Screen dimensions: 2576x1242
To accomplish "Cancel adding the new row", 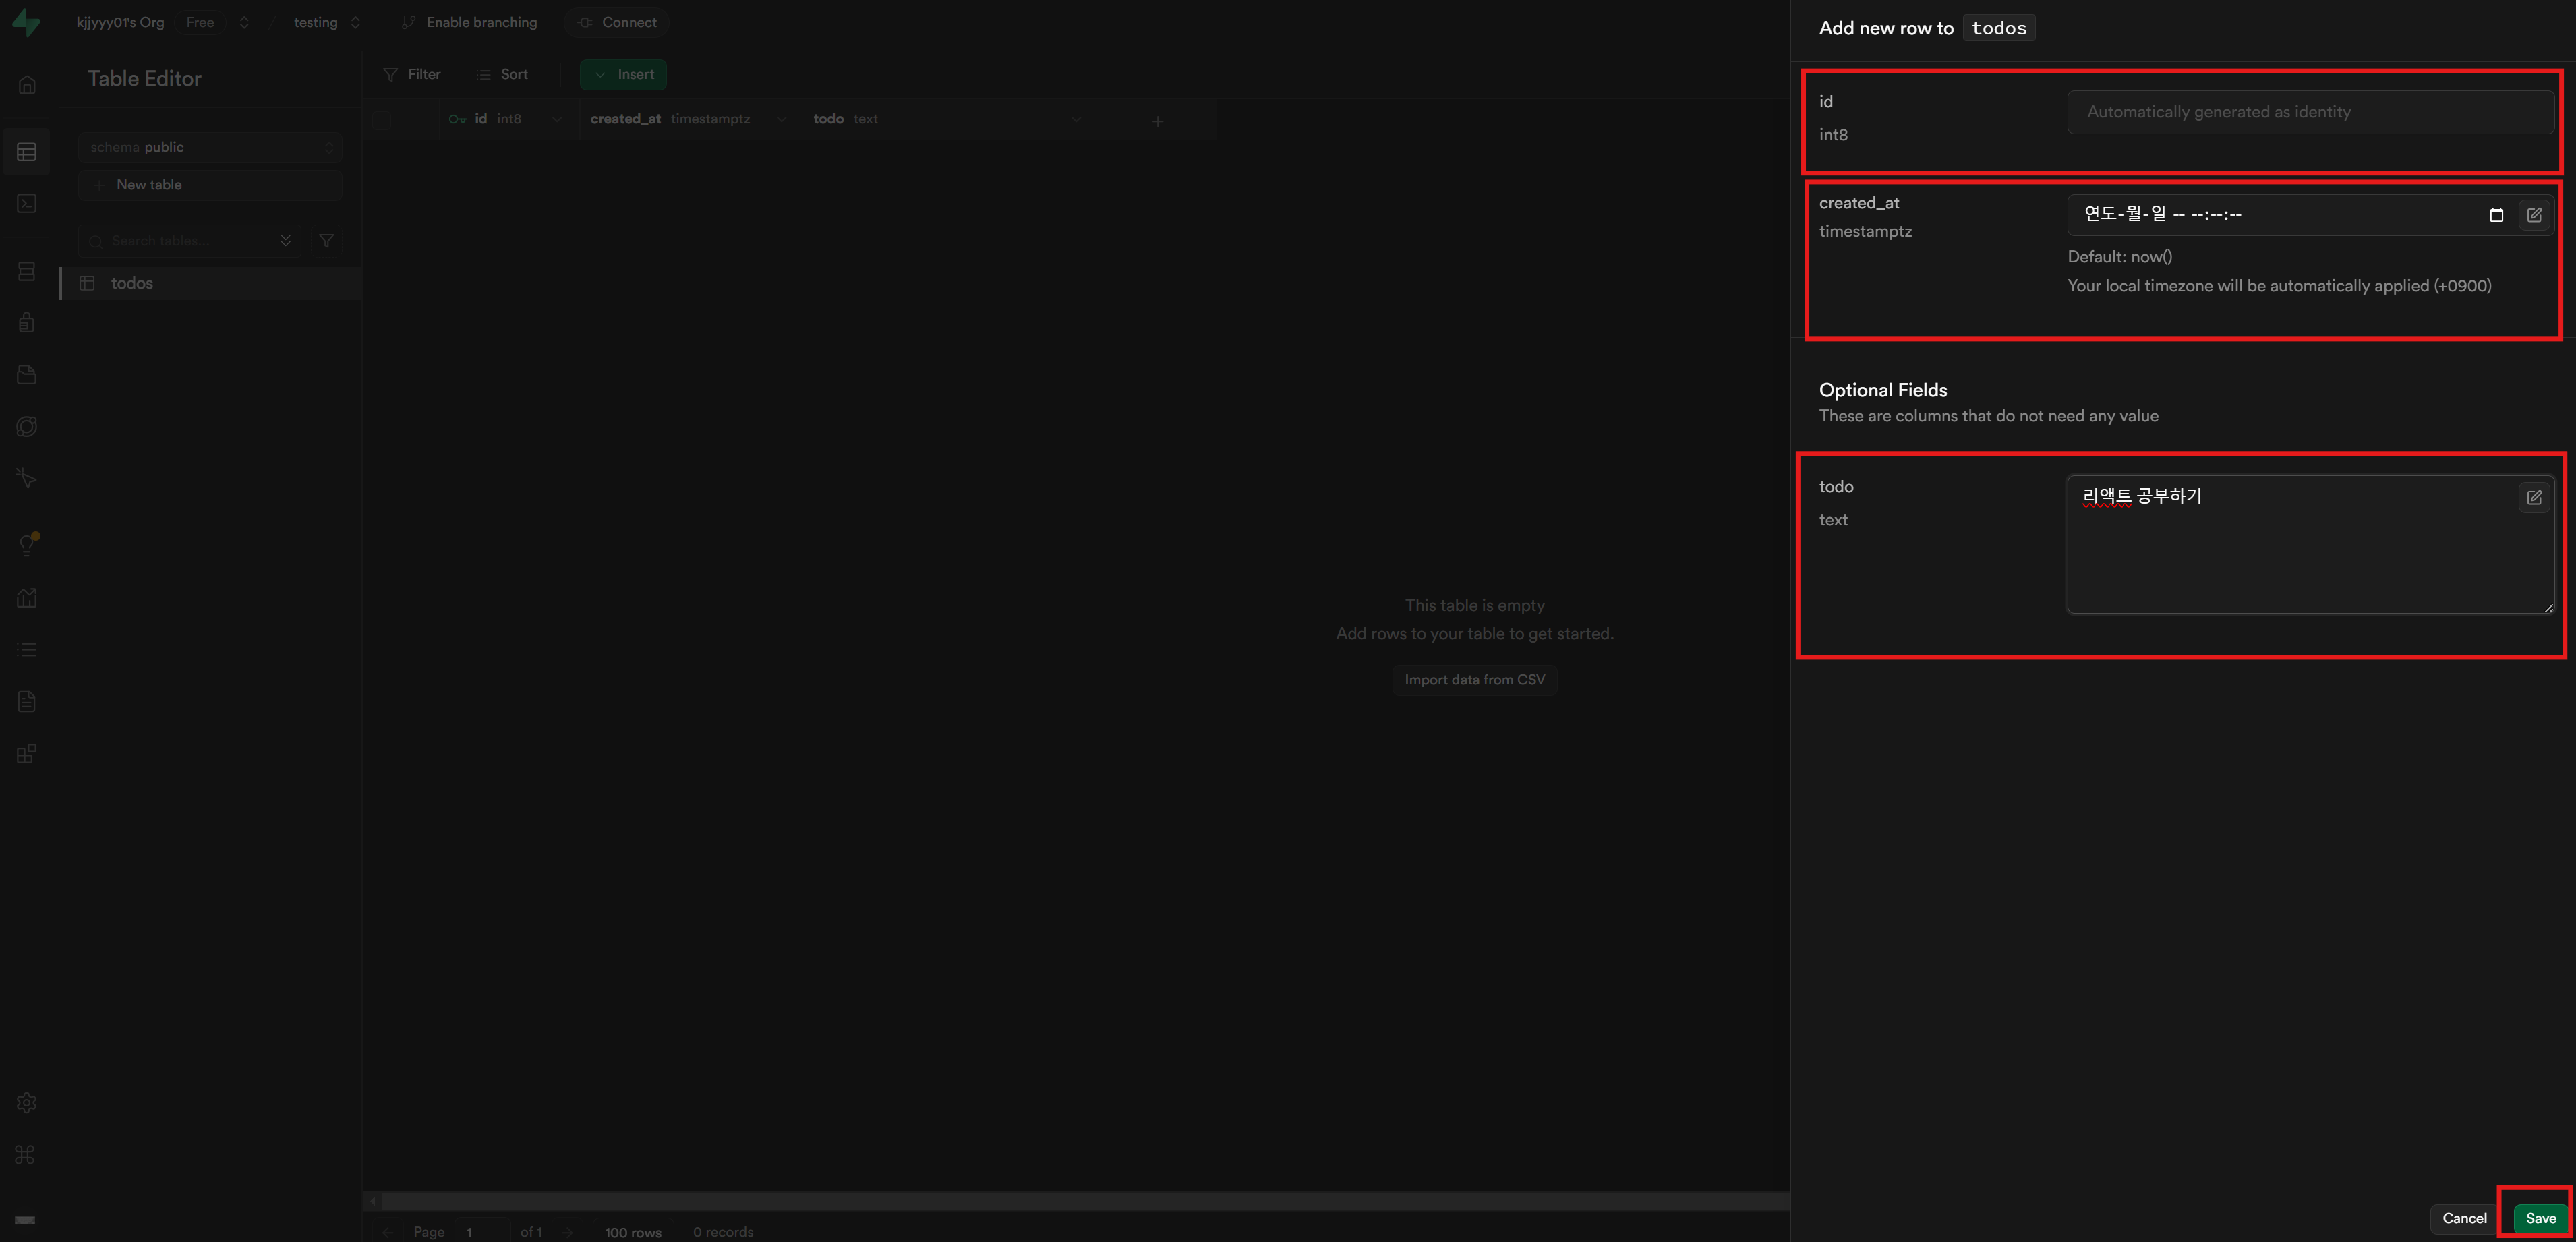I will tap(2463, 1217).
